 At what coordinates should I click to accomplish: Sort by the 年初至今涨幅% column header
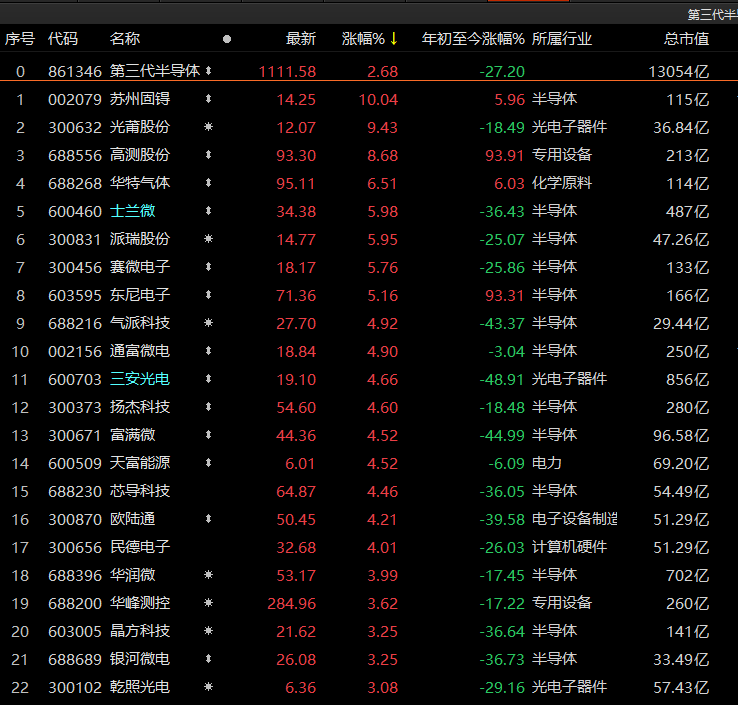tap(473, 39)
